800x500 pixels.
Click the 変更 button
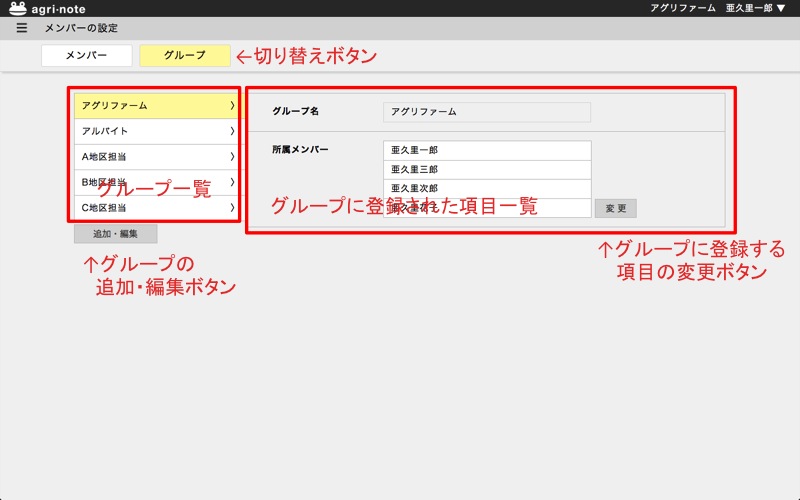point(615,209)
